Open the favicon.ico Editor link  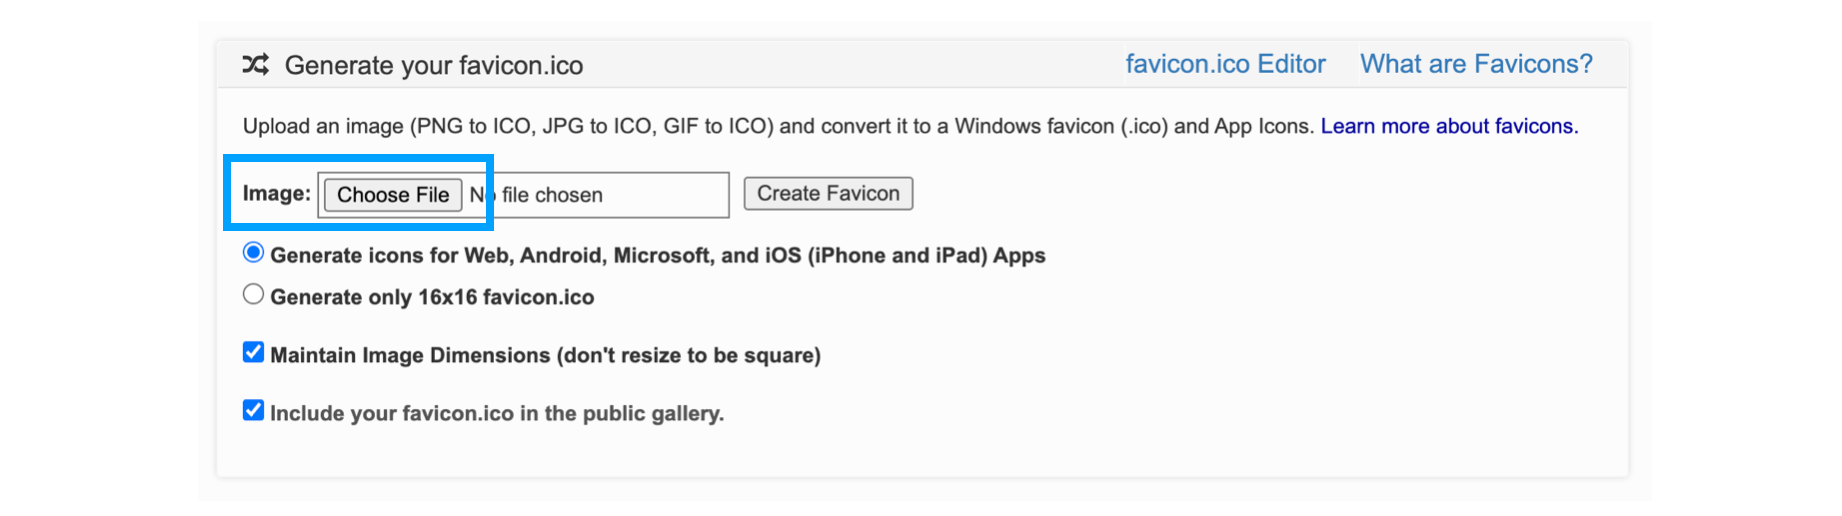point(1225,64)
